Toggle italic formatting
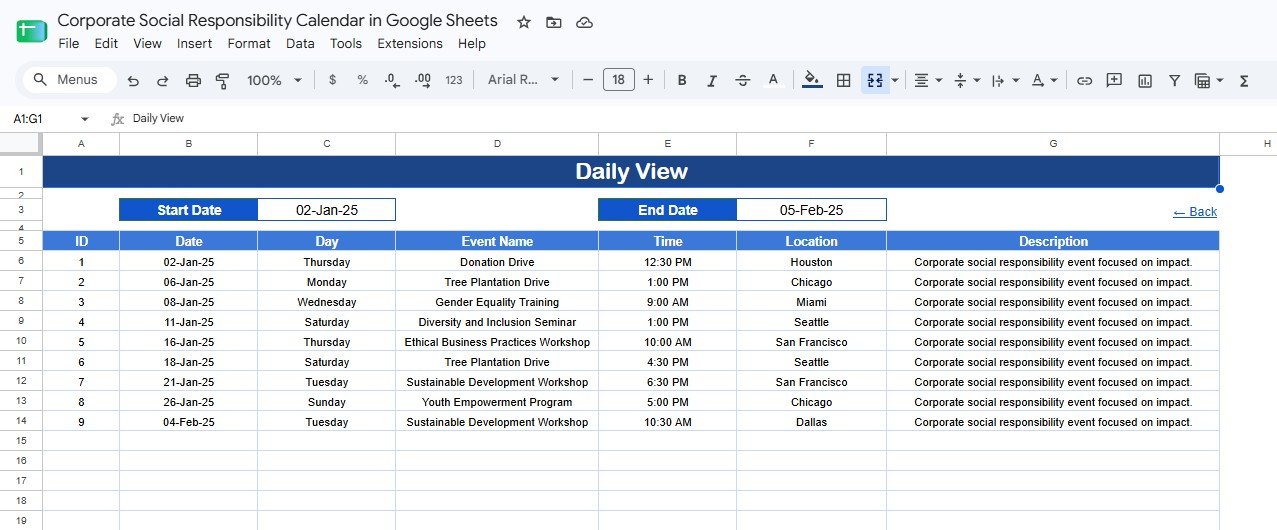The height and width of the screenshot is (530, 1277). pos(712,80)
